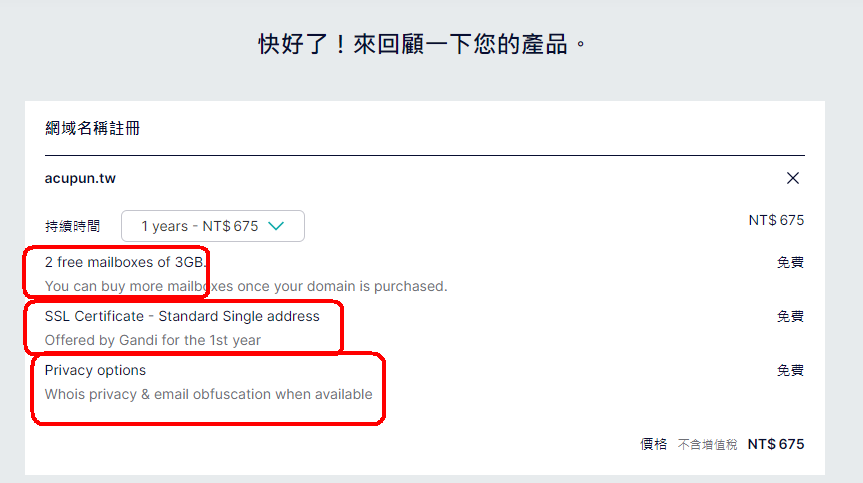This screenshot has height=483, width=863.
Task: Click the teal chevron in the duration selector
Action: point(276,226)
